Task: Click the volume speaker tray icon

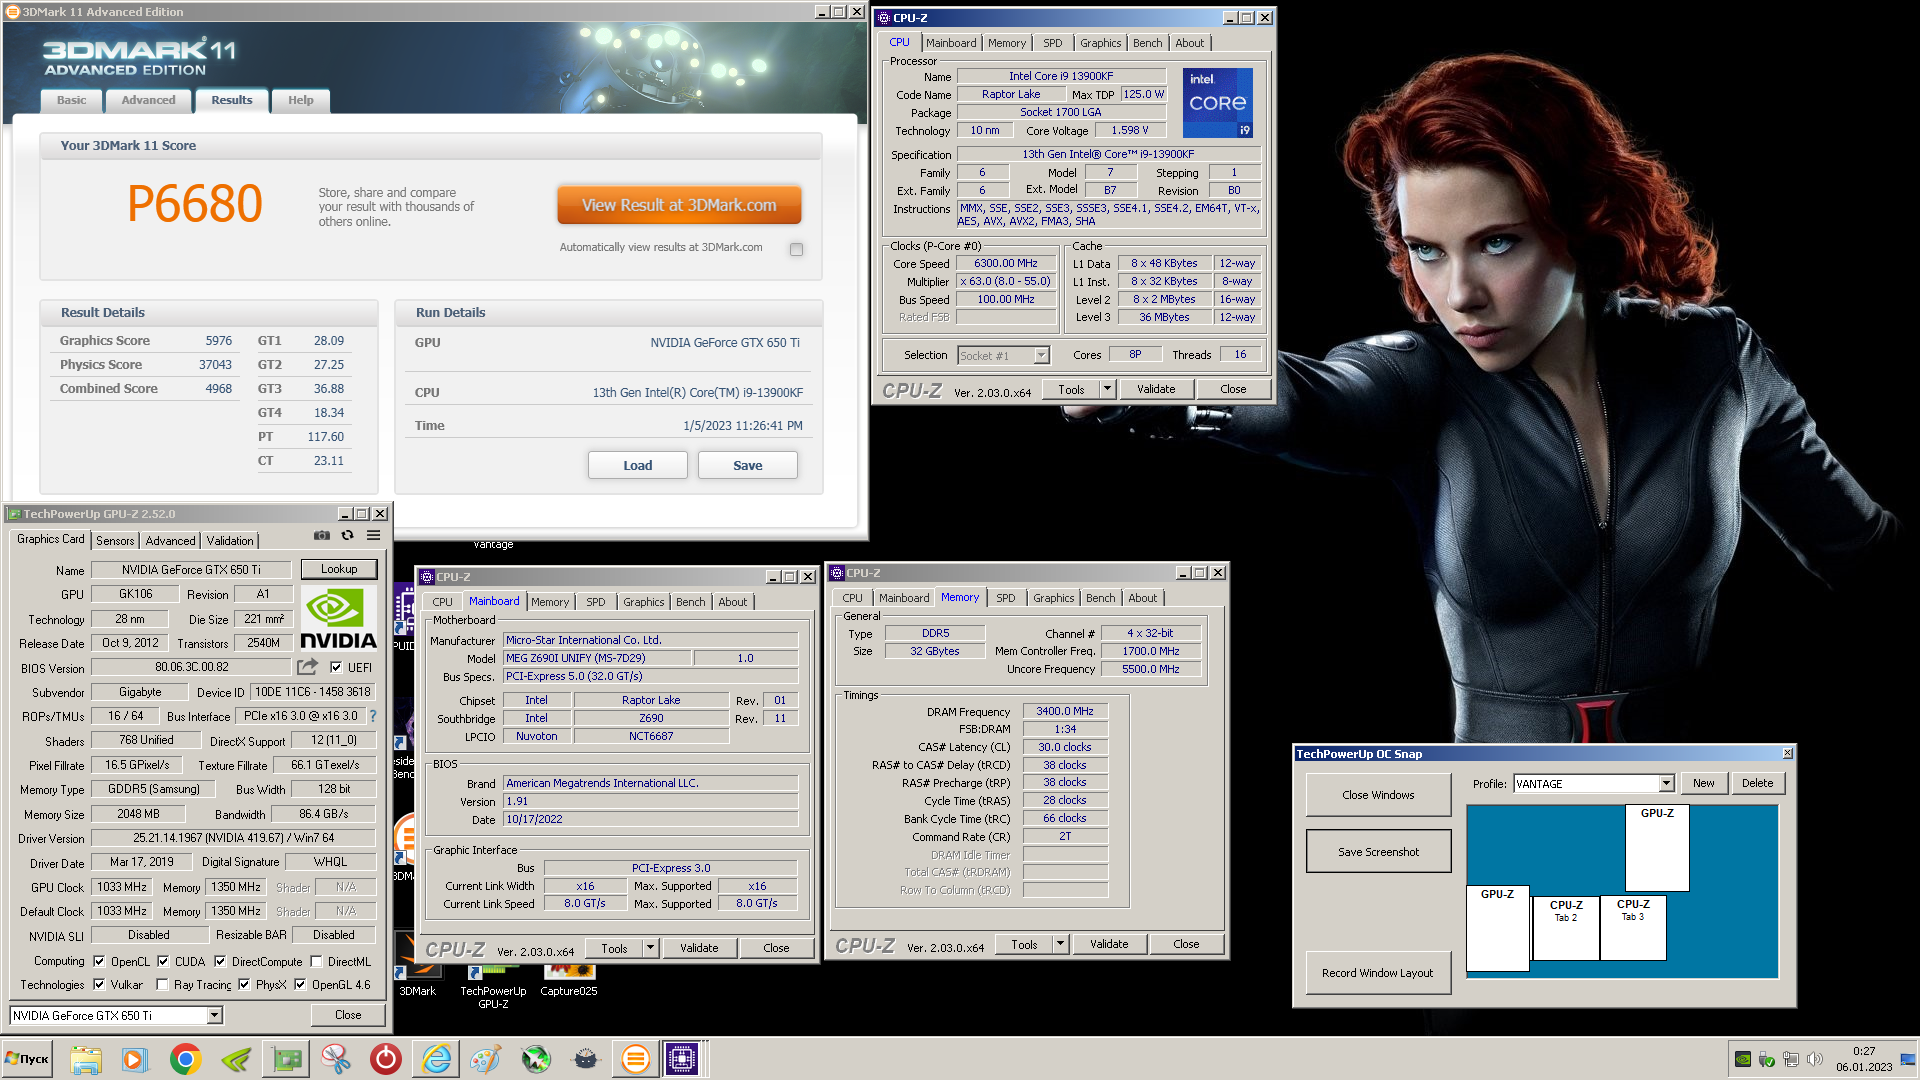Action: (x=1815, y=1059)
